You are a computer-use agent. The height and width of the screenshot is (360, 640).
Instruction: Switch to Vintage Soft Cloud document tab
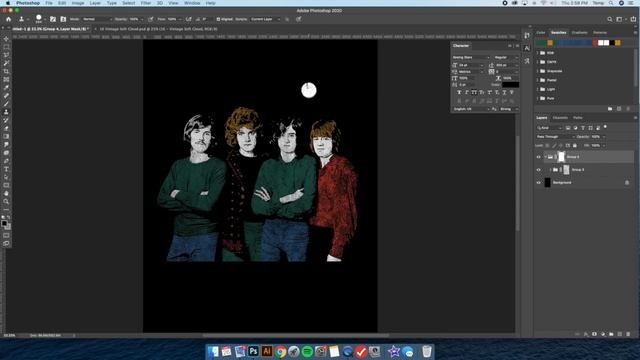158,29
